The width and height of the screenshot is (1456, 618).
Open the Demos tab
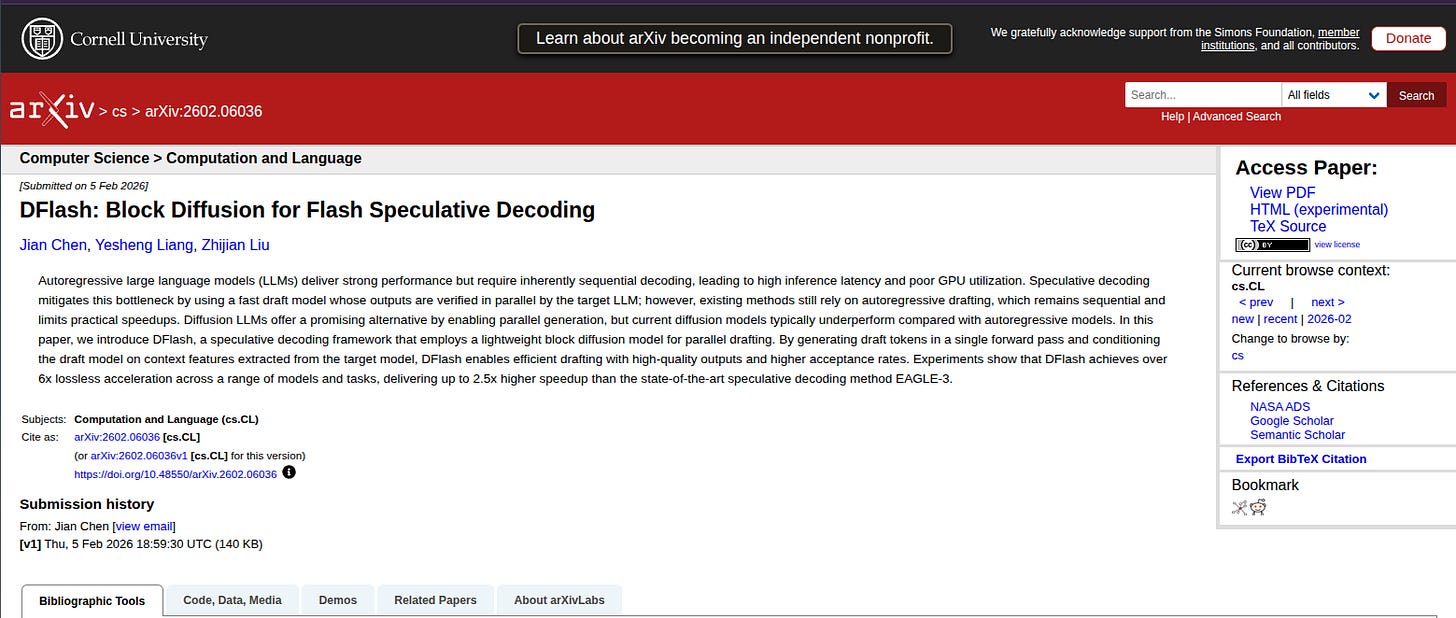[338, 600]
